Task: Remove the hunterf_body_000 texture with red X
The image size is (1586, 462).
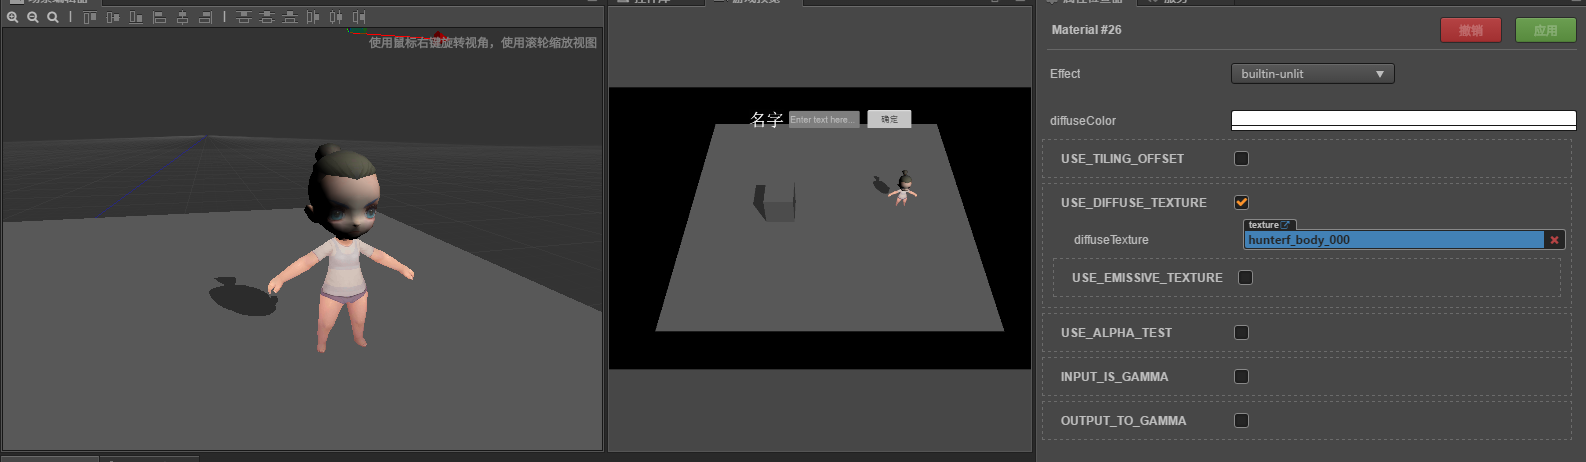Action: click(1554, 240)
